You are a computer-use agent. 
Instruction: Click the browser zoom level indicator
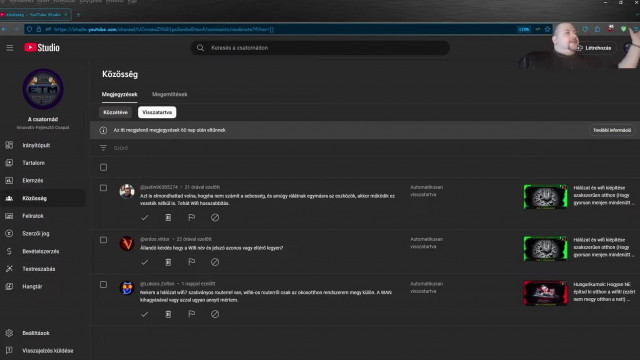pos(524,29)
